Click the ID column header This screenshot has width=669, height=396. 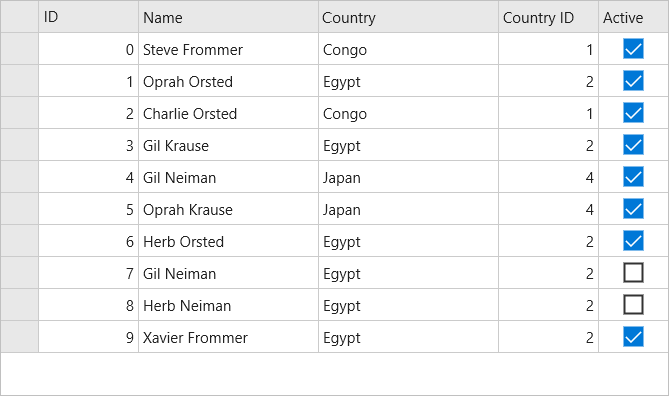click(x=88, y=17)
